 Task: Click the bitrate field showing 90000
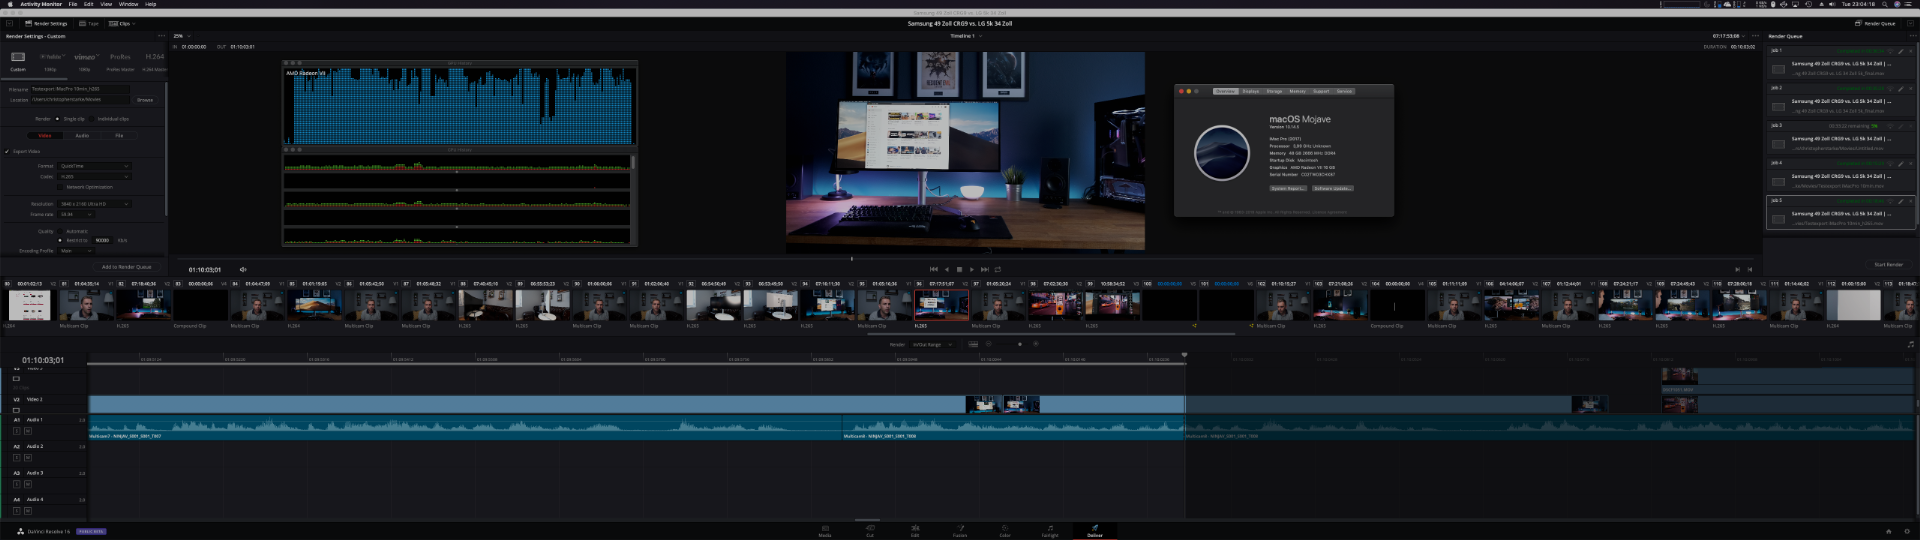(x=102, y=241)
